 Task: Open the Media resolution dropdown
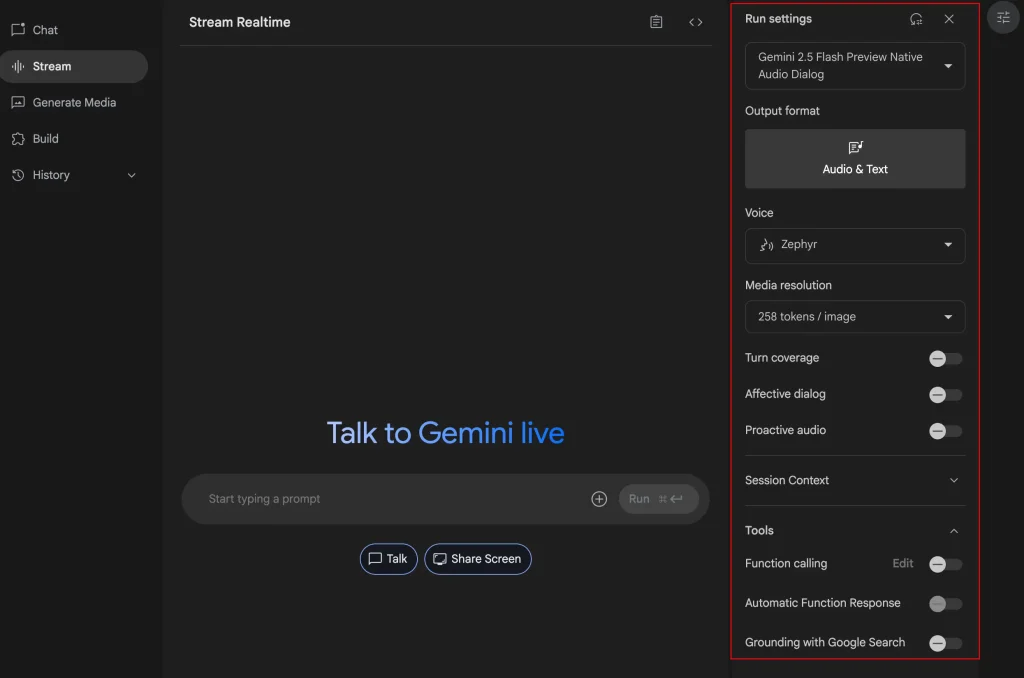click(x=855, y=317)
